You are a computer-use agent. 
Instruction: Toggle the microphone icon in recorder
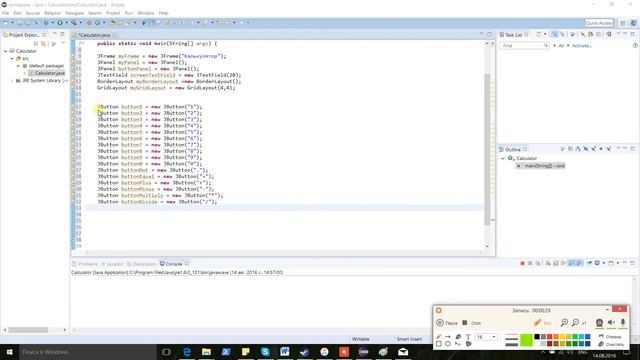[x=623, y=323]
